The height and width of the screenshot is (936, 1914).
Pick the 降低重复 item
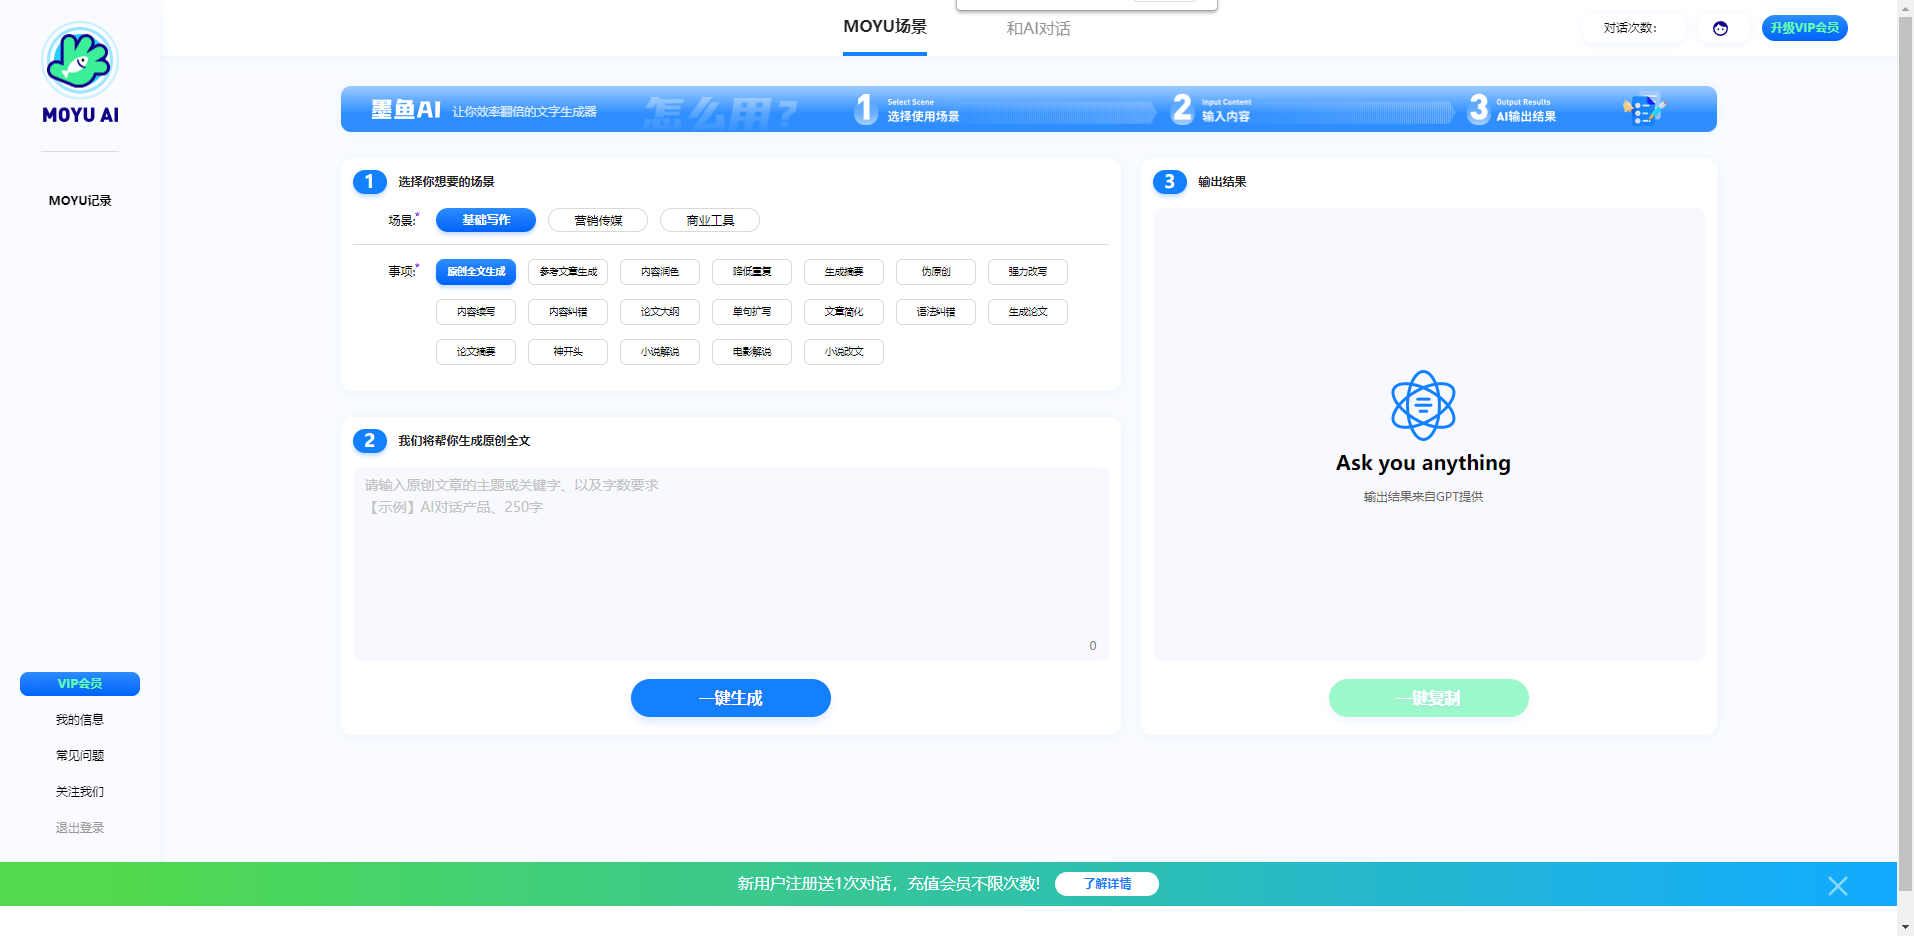[752, 272]
